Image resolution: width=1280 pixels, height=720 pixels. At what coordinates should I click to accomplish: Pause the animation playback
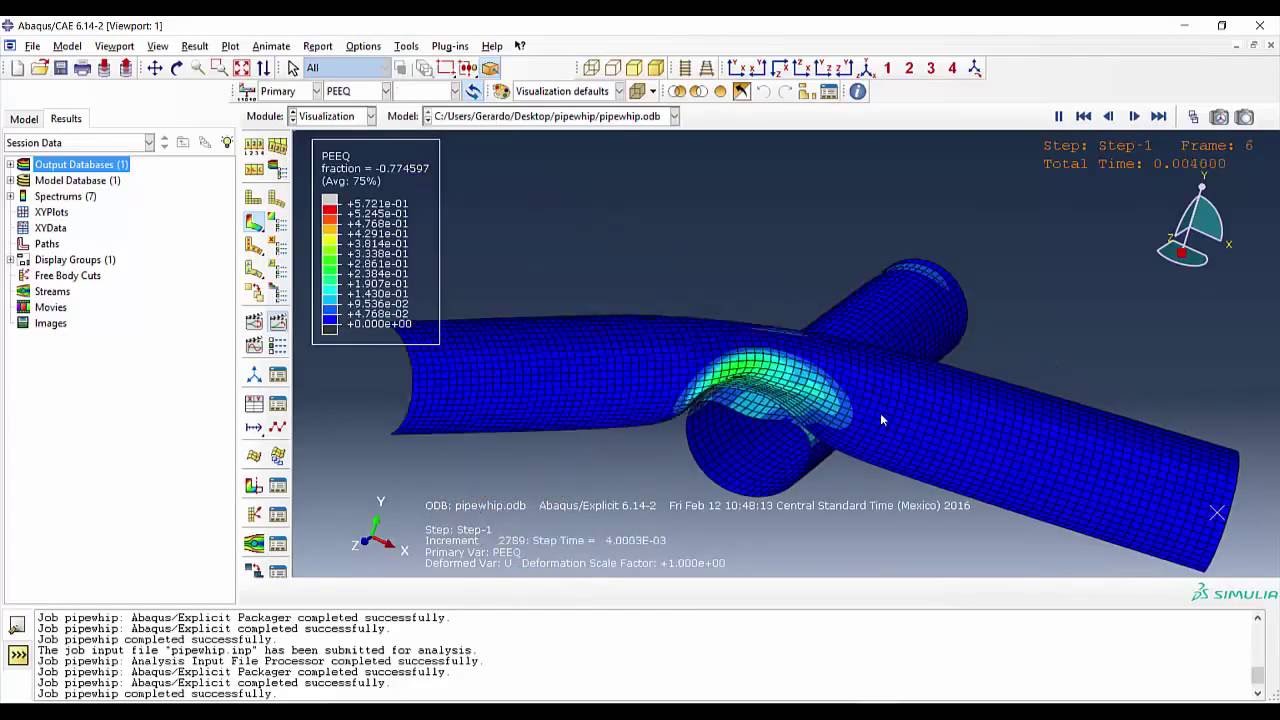tap(1059, 117)
